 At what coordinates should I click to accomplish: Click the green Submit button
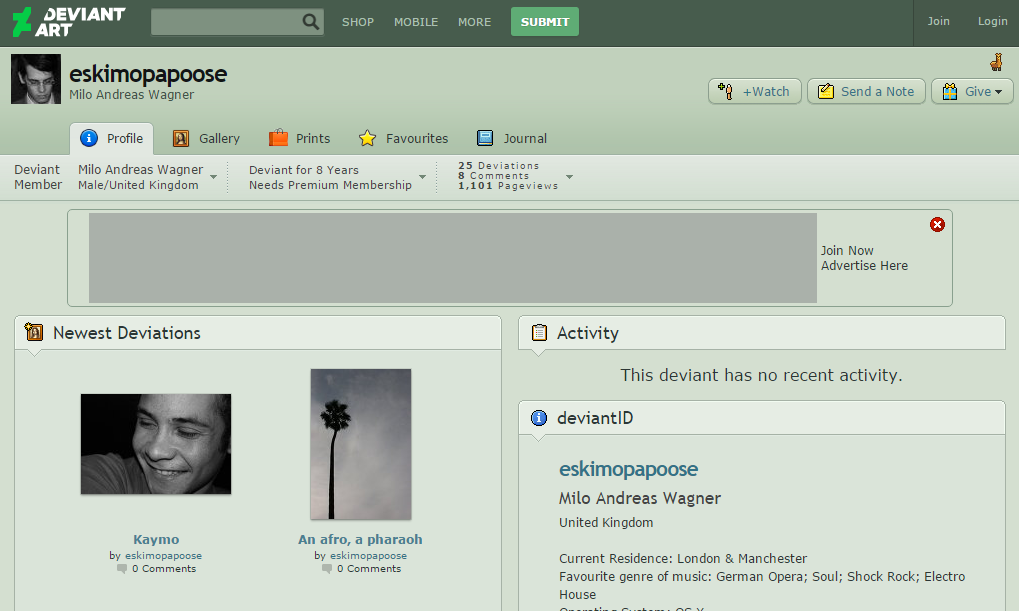coord(545,22)
